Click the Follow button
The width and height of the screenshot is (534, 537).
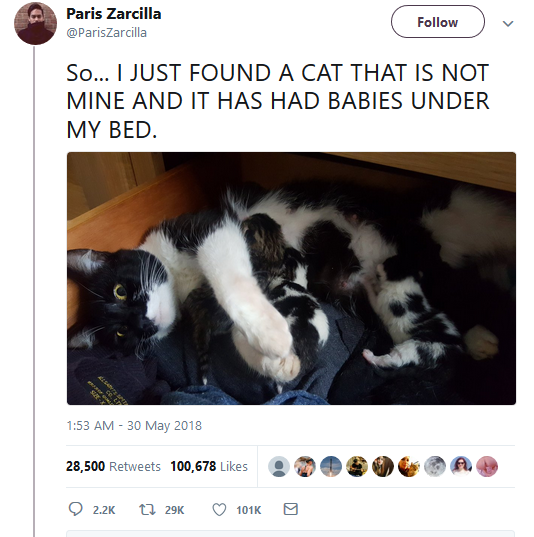click(438, 22)
